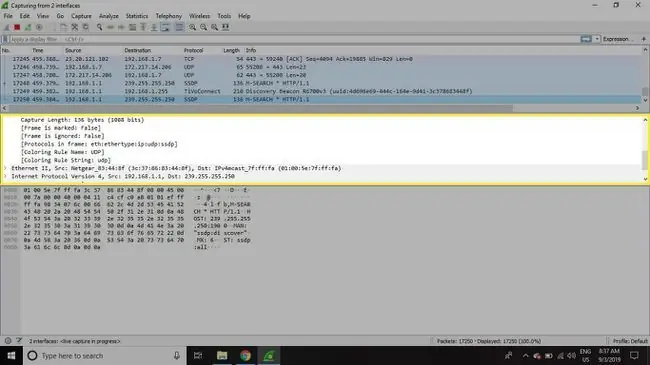Screen dimensions: 650x365
Task: Click the Find packet magnifier icon
Action: point(99,27)
